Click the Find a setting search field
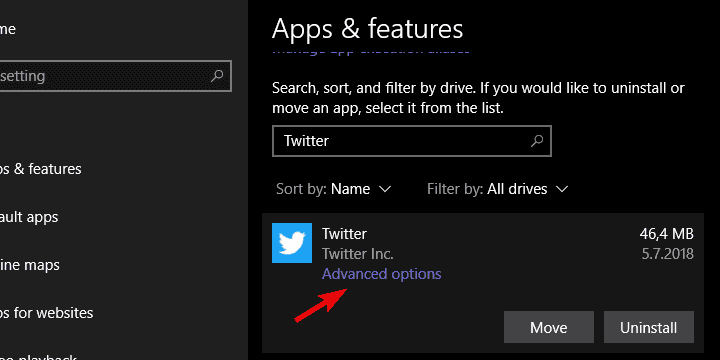Image resolution: width=720 pixels, height=360 pixels. click(x=115, y=75)
